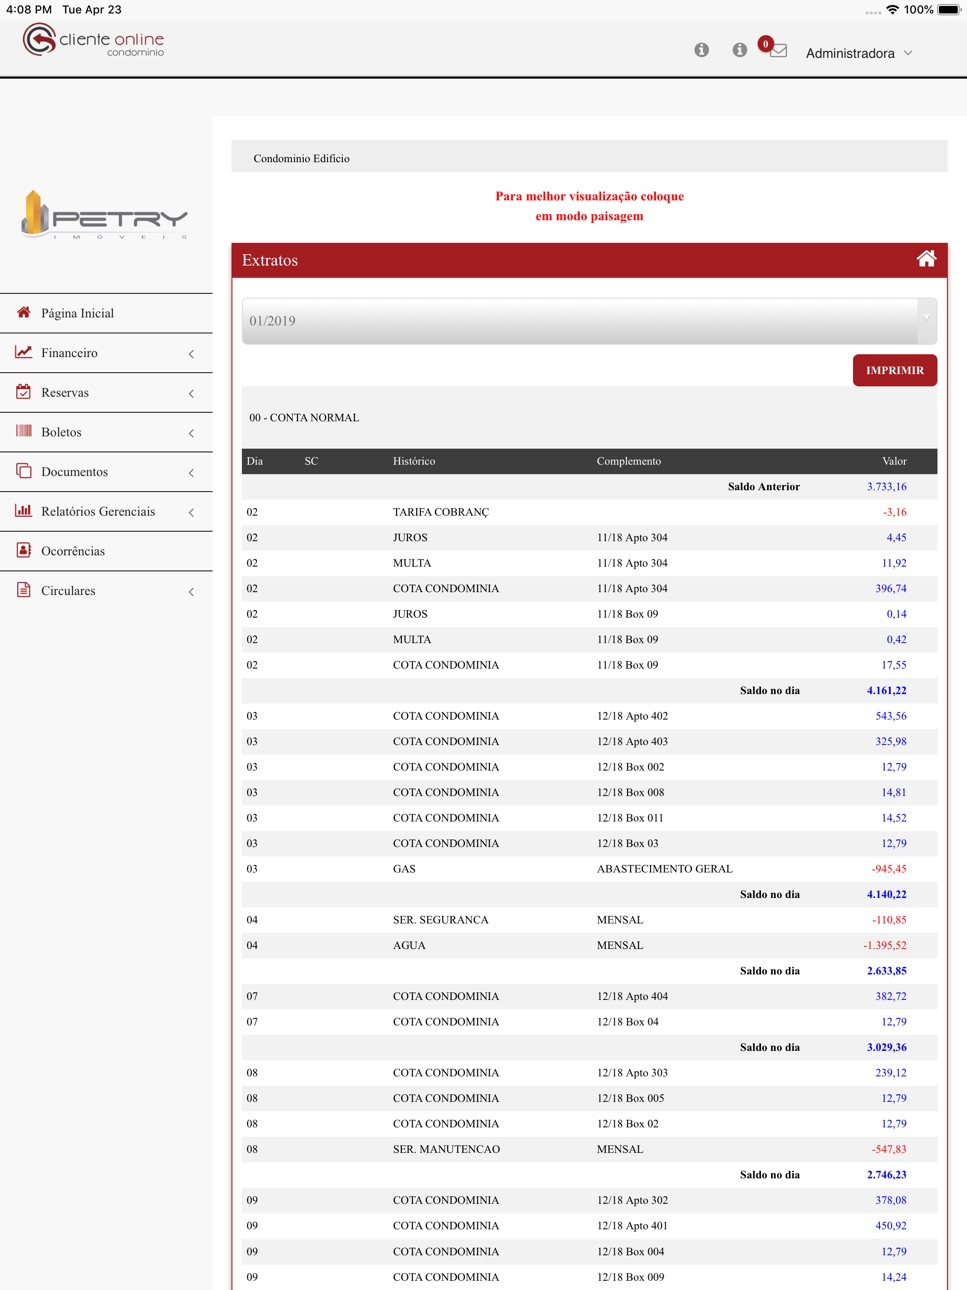Image resolution: width=967 pixels, height=1290 pixels.
Task: Click the Circulares document icon
Action: (x=24, y=590)
